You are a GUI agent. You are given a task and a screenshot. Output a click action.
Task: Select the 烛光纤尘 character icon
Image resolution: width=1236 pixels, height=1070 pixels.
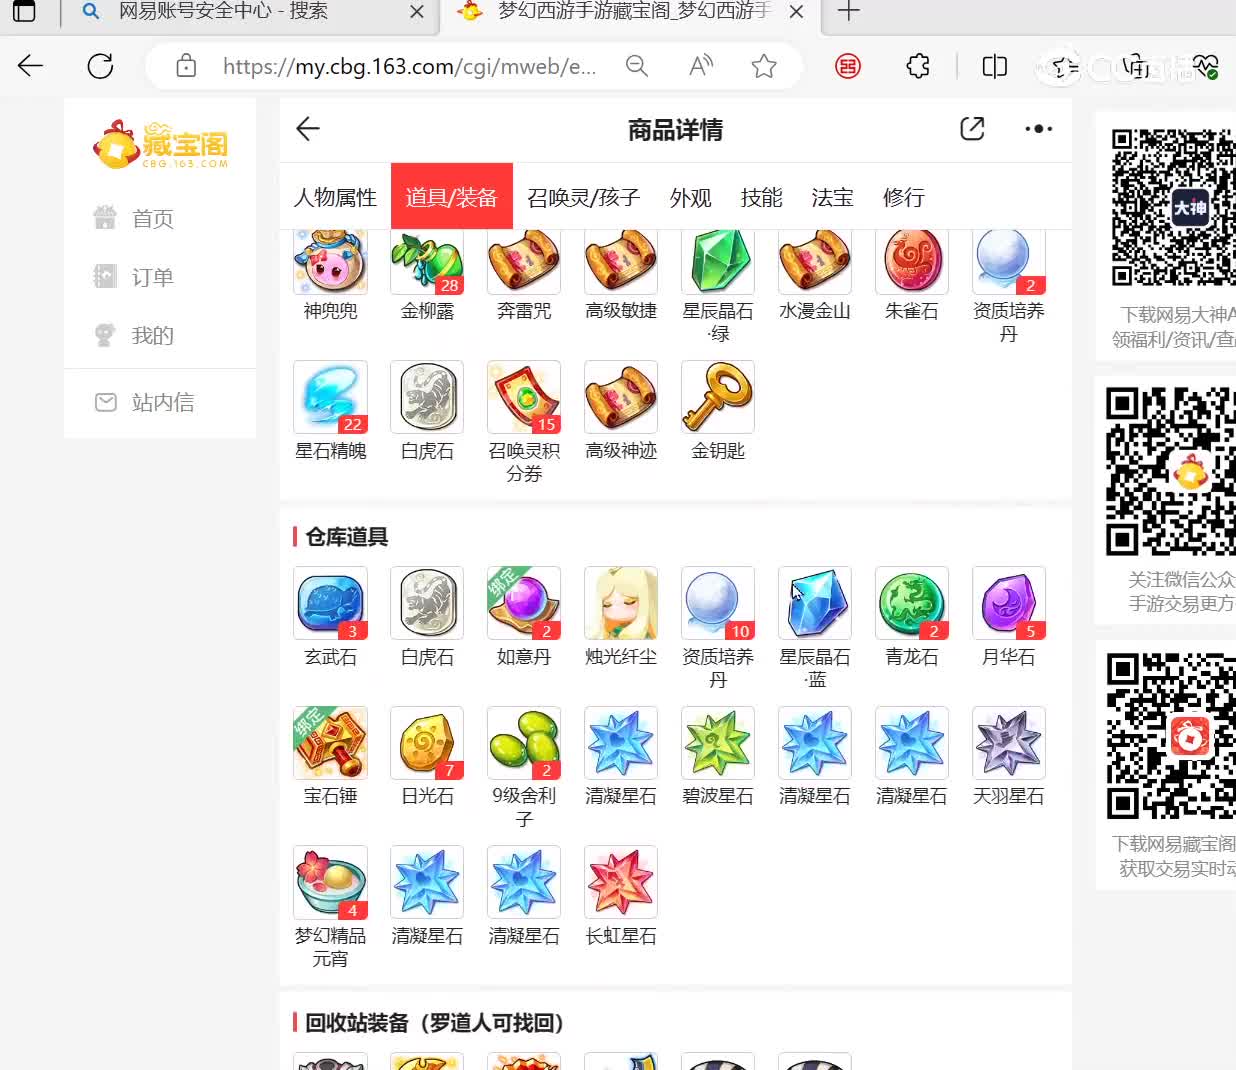(621, 603)
